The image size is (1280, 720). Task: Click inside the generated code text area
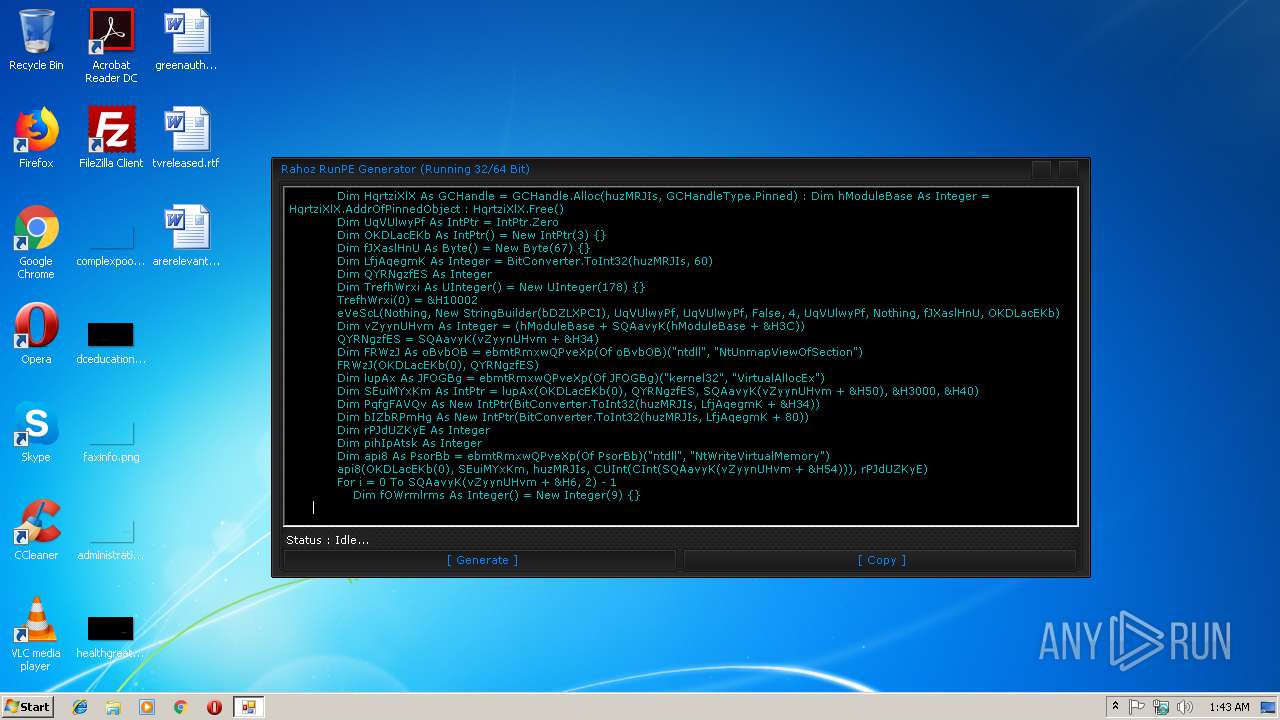click(x=680, y=356)
